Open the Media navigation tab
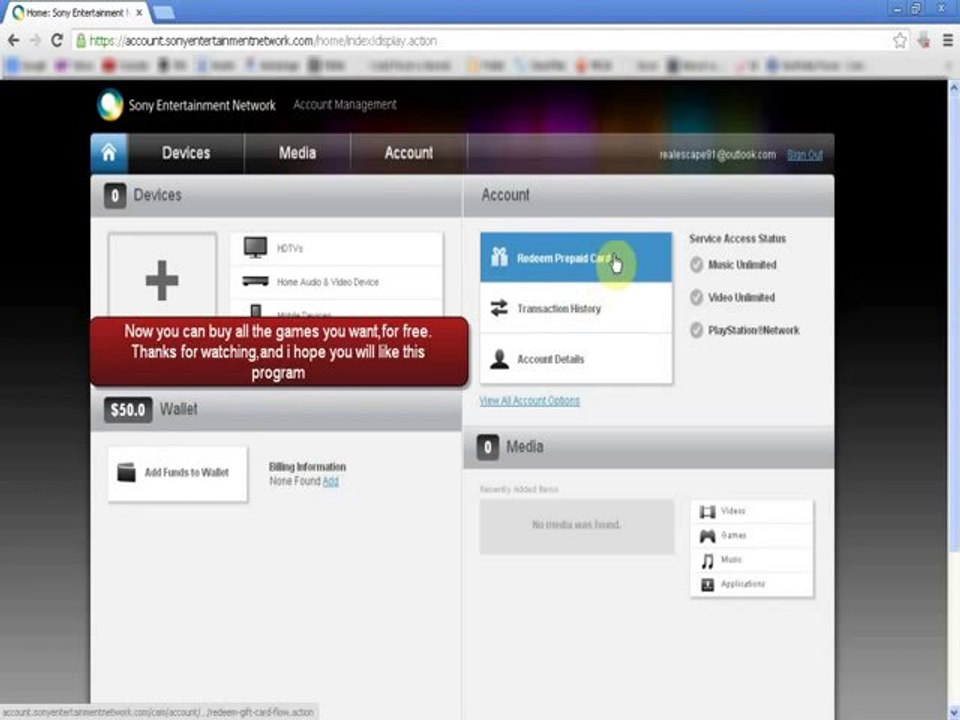960x720 pixels. pyautogui.click(x=297, y=152)
